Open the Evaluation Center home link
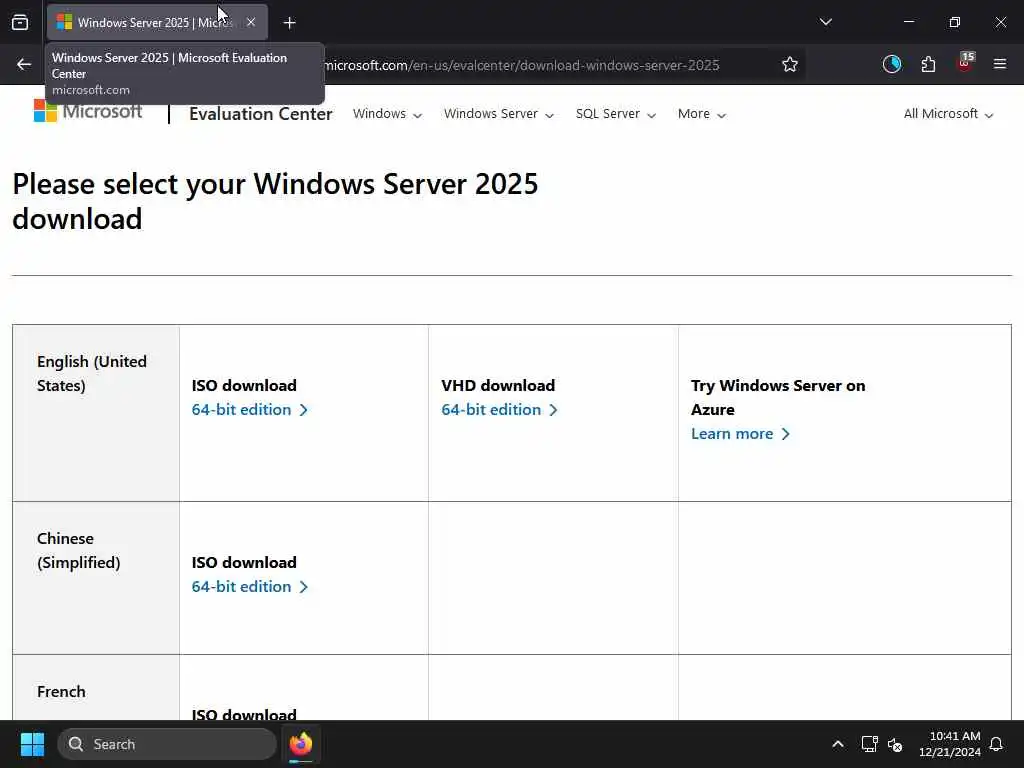The width and height of the screenshot is (1024, 768). [261, 114]
